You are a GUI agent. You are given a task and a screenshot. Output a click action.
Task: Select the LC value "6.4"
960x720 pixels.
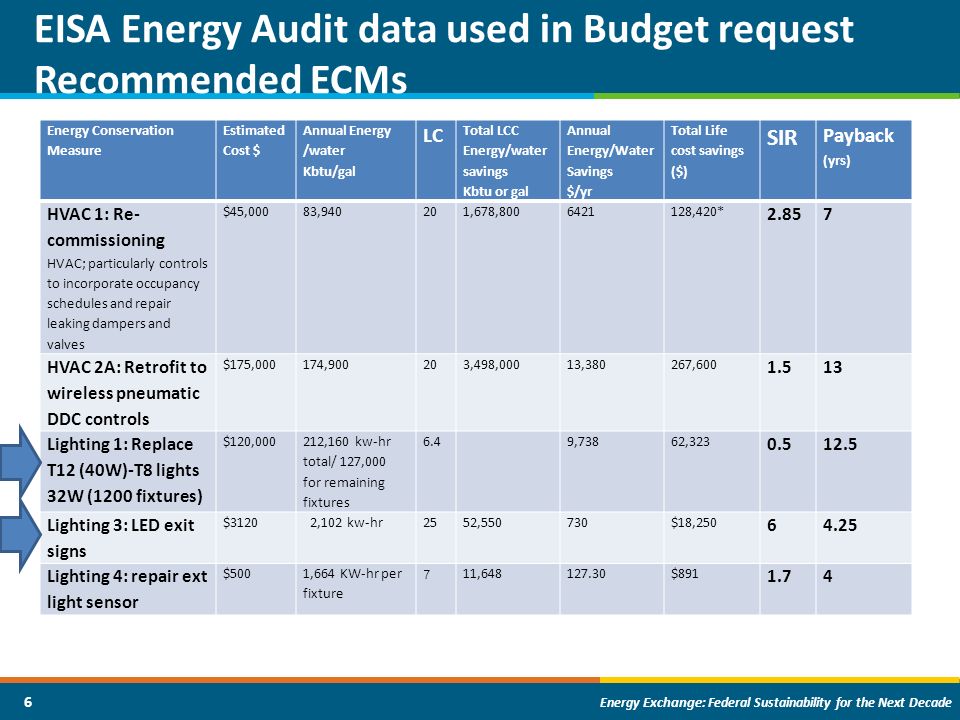pyautogui.click(x=431, y=442)
